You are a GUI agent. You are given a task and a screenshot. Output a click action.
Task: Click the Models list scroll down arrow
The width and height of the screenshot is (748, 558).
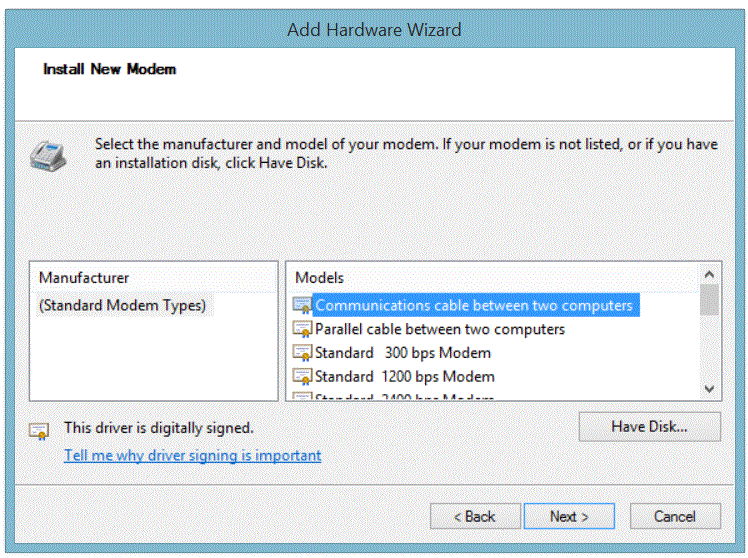pyautogui.click(x=709, y=389)
